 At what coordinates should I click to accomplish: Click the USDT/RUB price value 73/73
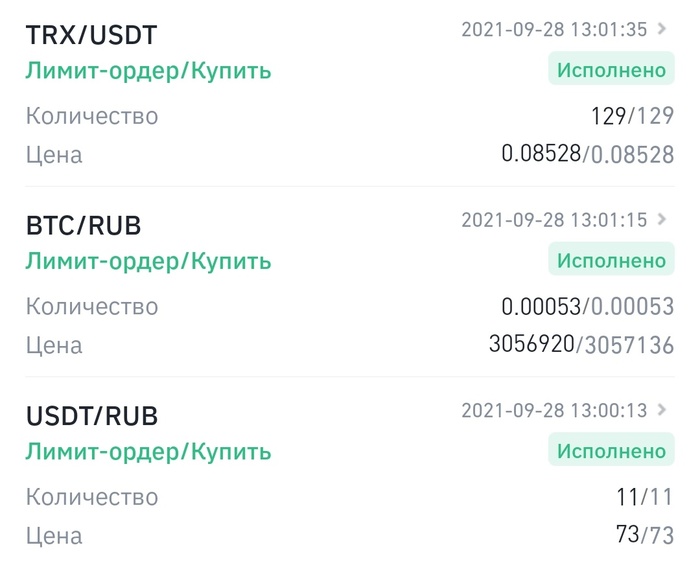point(644,536)
